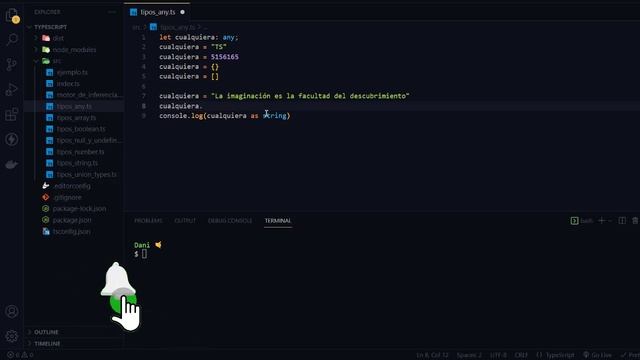Screen dimensions: 640x360
Task: Open package.json in the explorer
Action: click(72, 220)
